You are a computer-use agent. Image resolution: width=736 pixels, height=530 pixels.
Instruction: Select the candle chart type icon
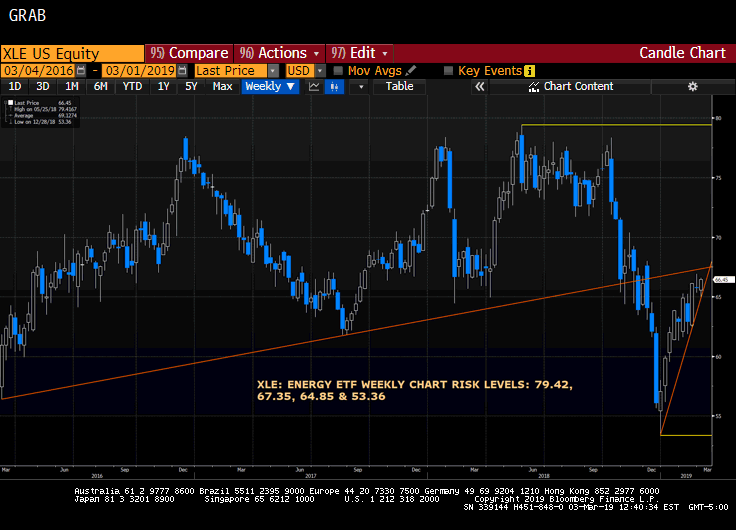[x=334, y=86]
